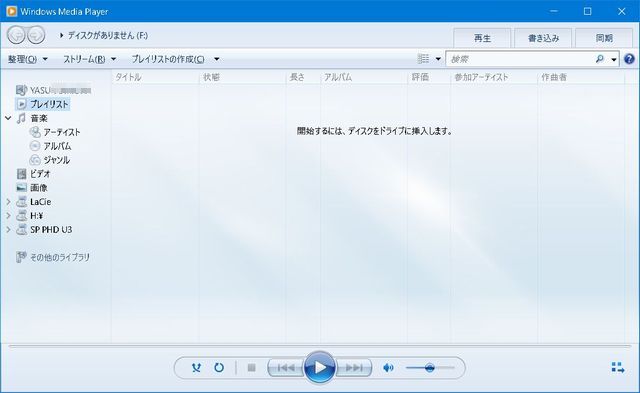Start playback with the Play button
Screen dimensions: 640x393
pos(320,367)
